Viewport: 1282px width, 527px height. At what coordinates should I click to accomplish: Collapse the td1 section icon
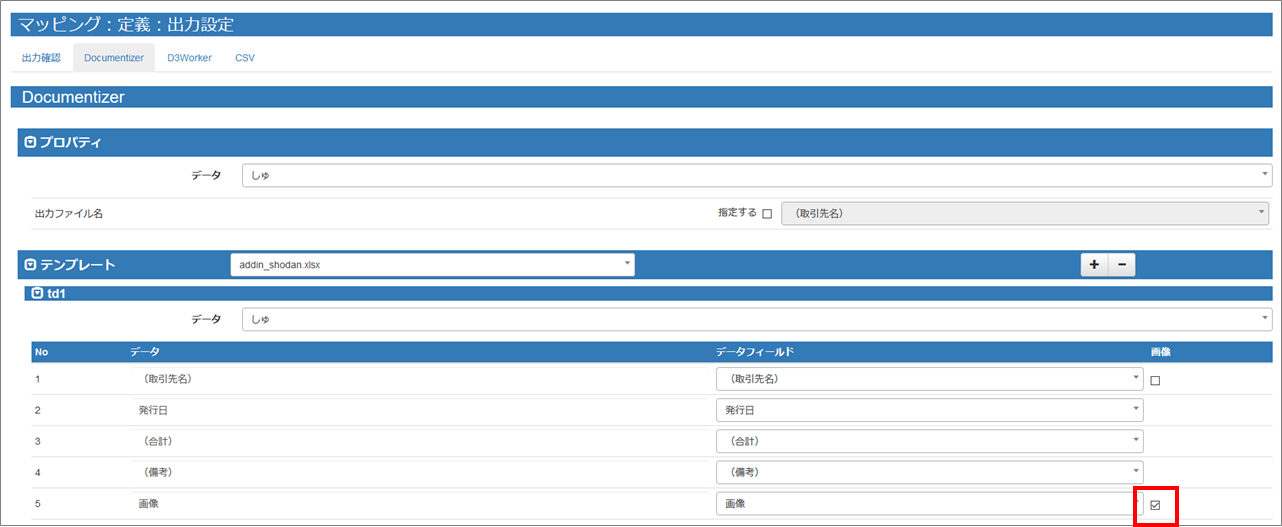tap(38, 294)
